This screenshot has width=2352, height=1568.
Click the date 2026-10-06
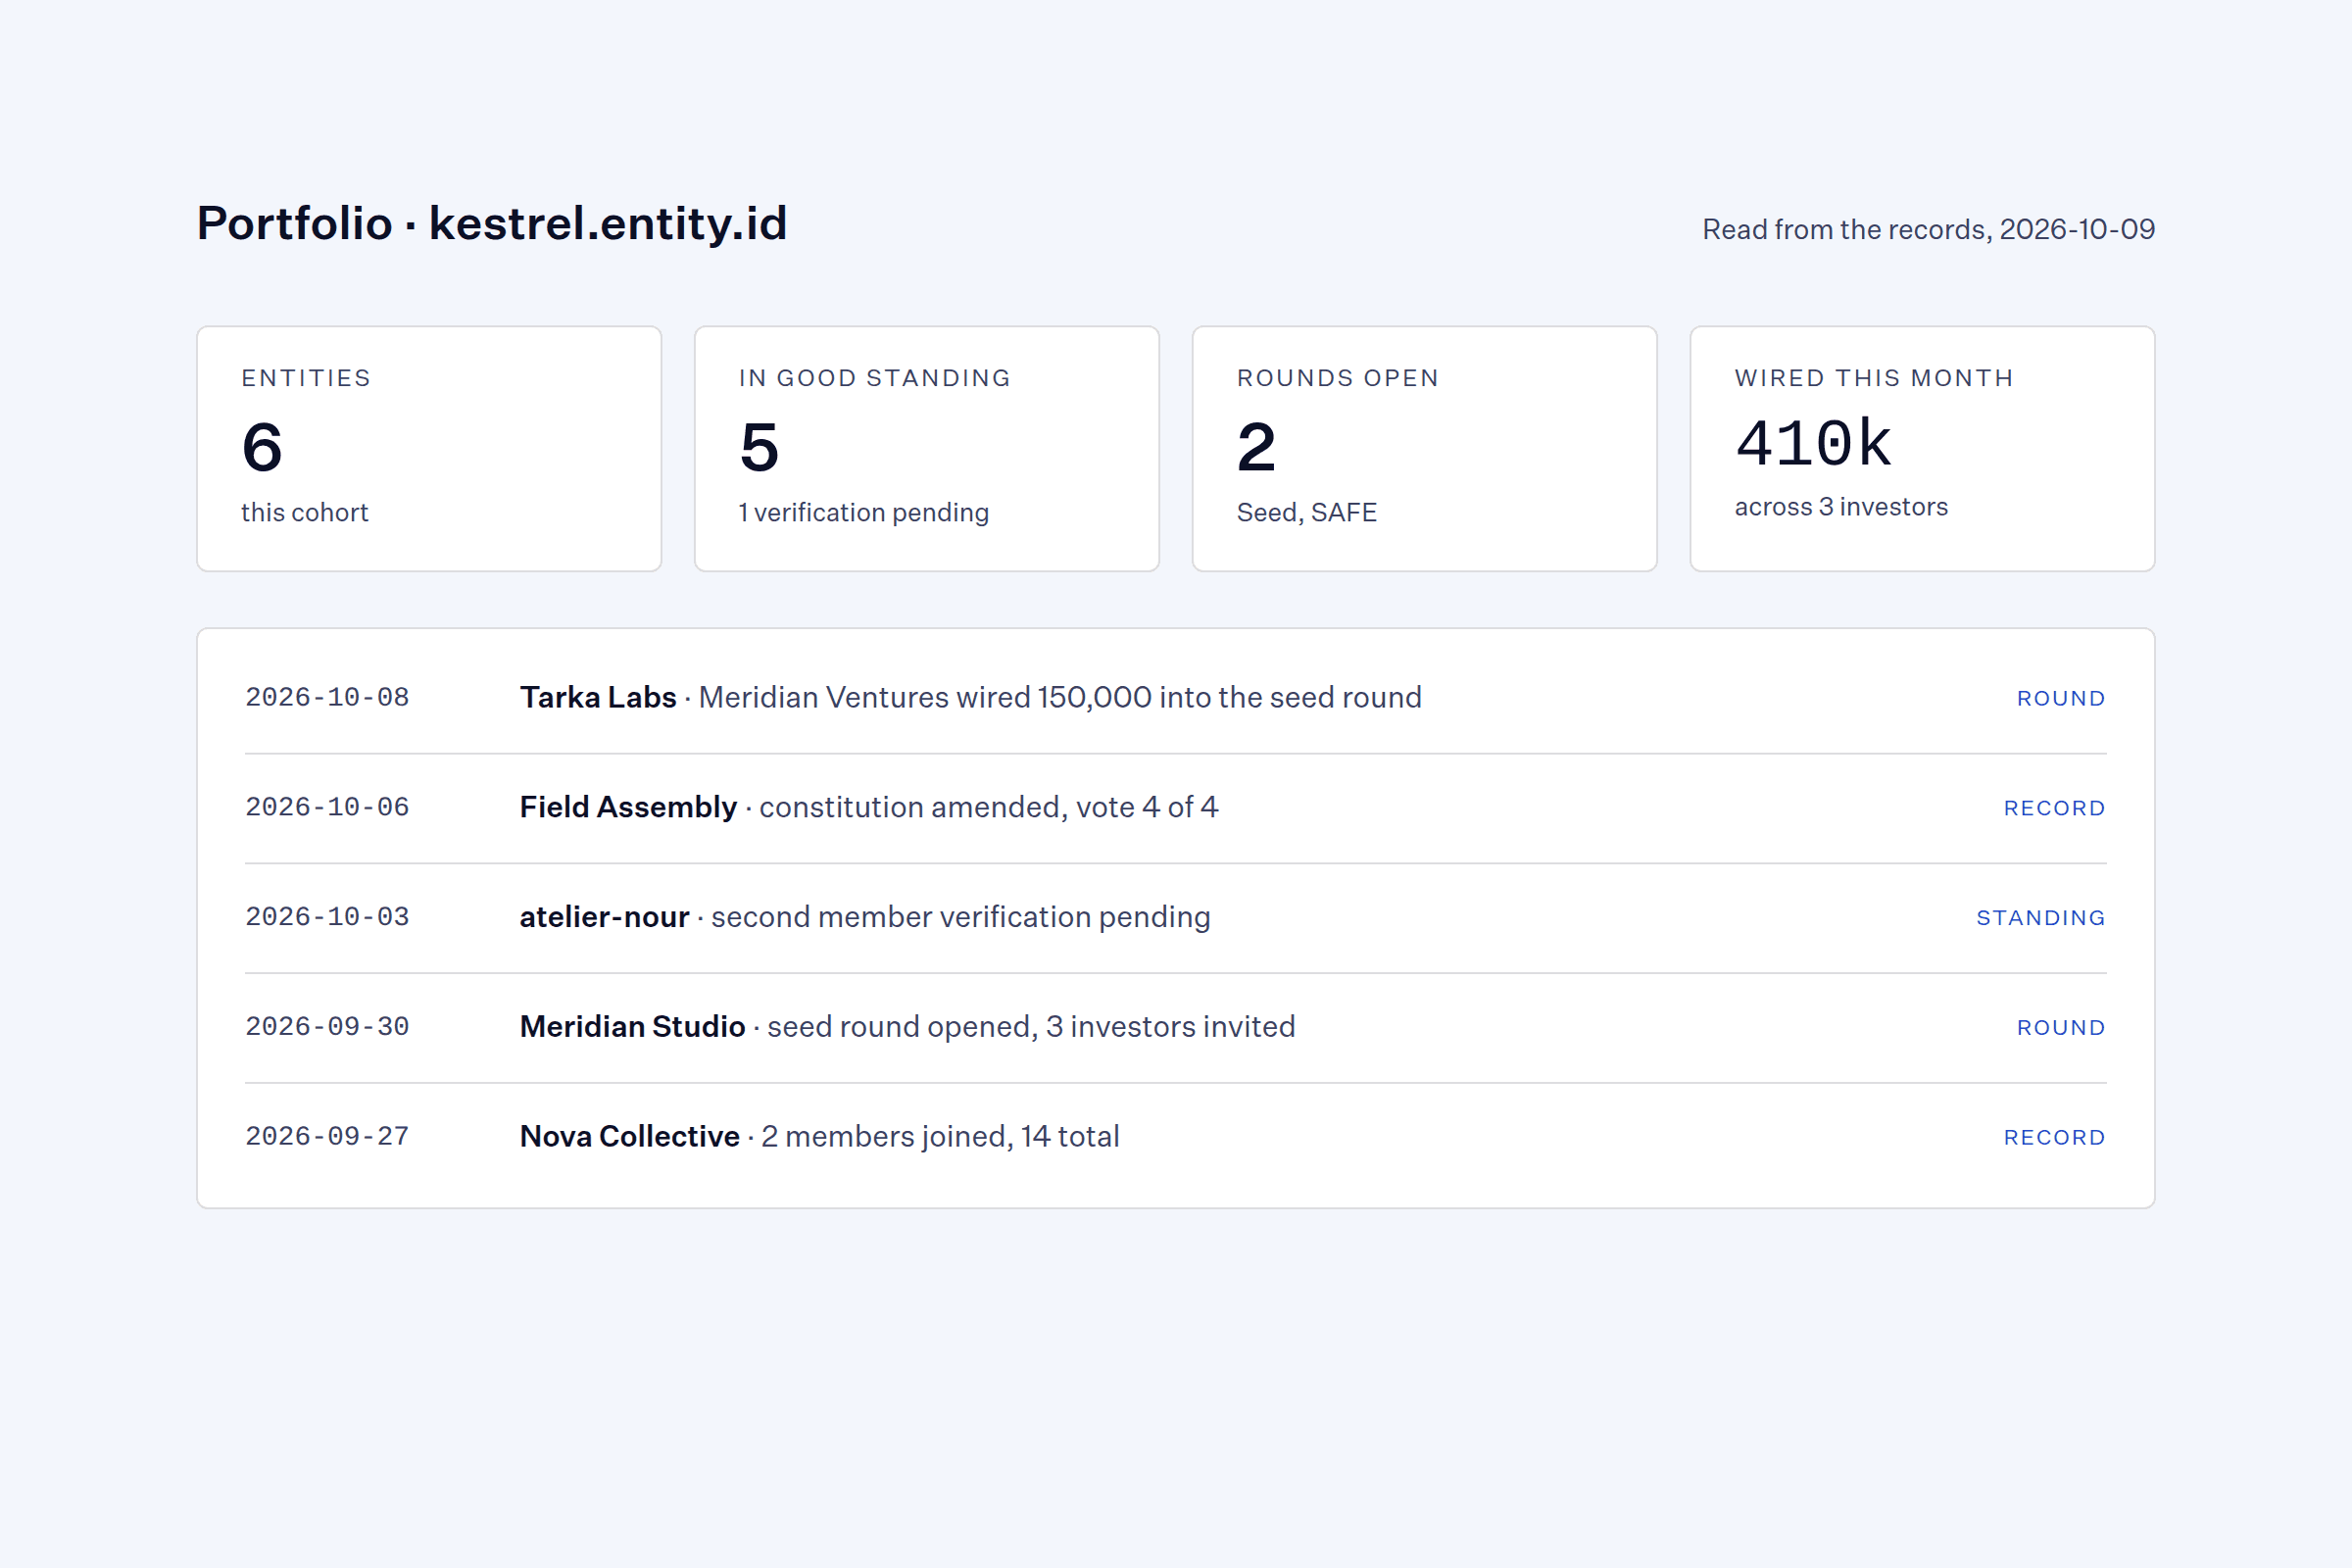(327, 807)
